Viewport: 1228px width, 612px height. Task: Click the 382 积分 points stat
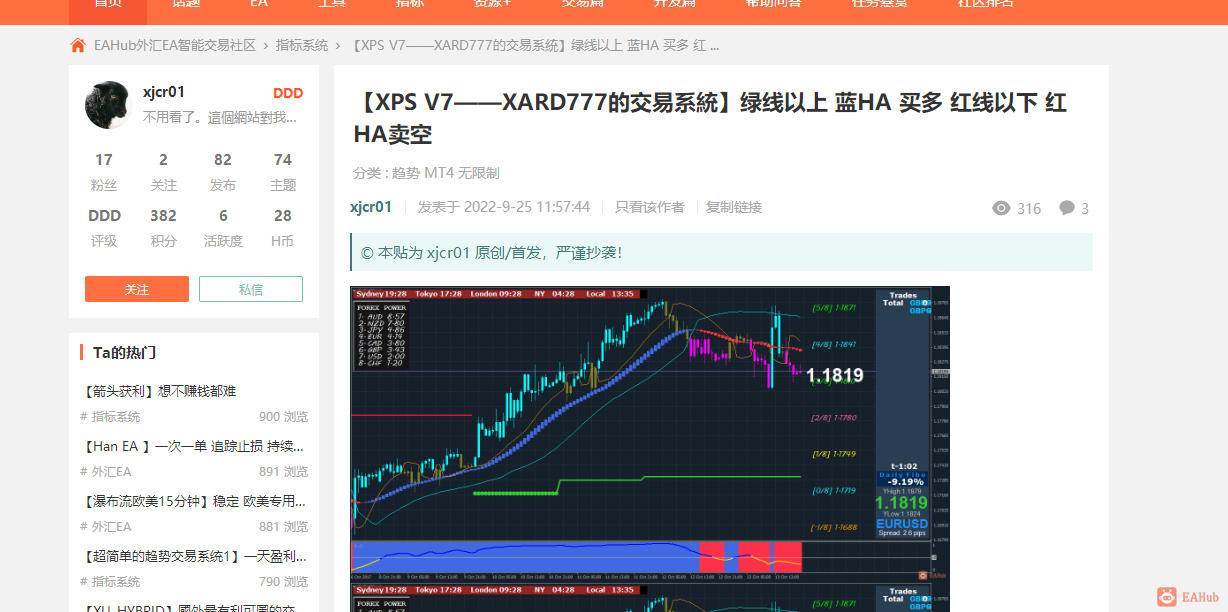pos(163,228)
